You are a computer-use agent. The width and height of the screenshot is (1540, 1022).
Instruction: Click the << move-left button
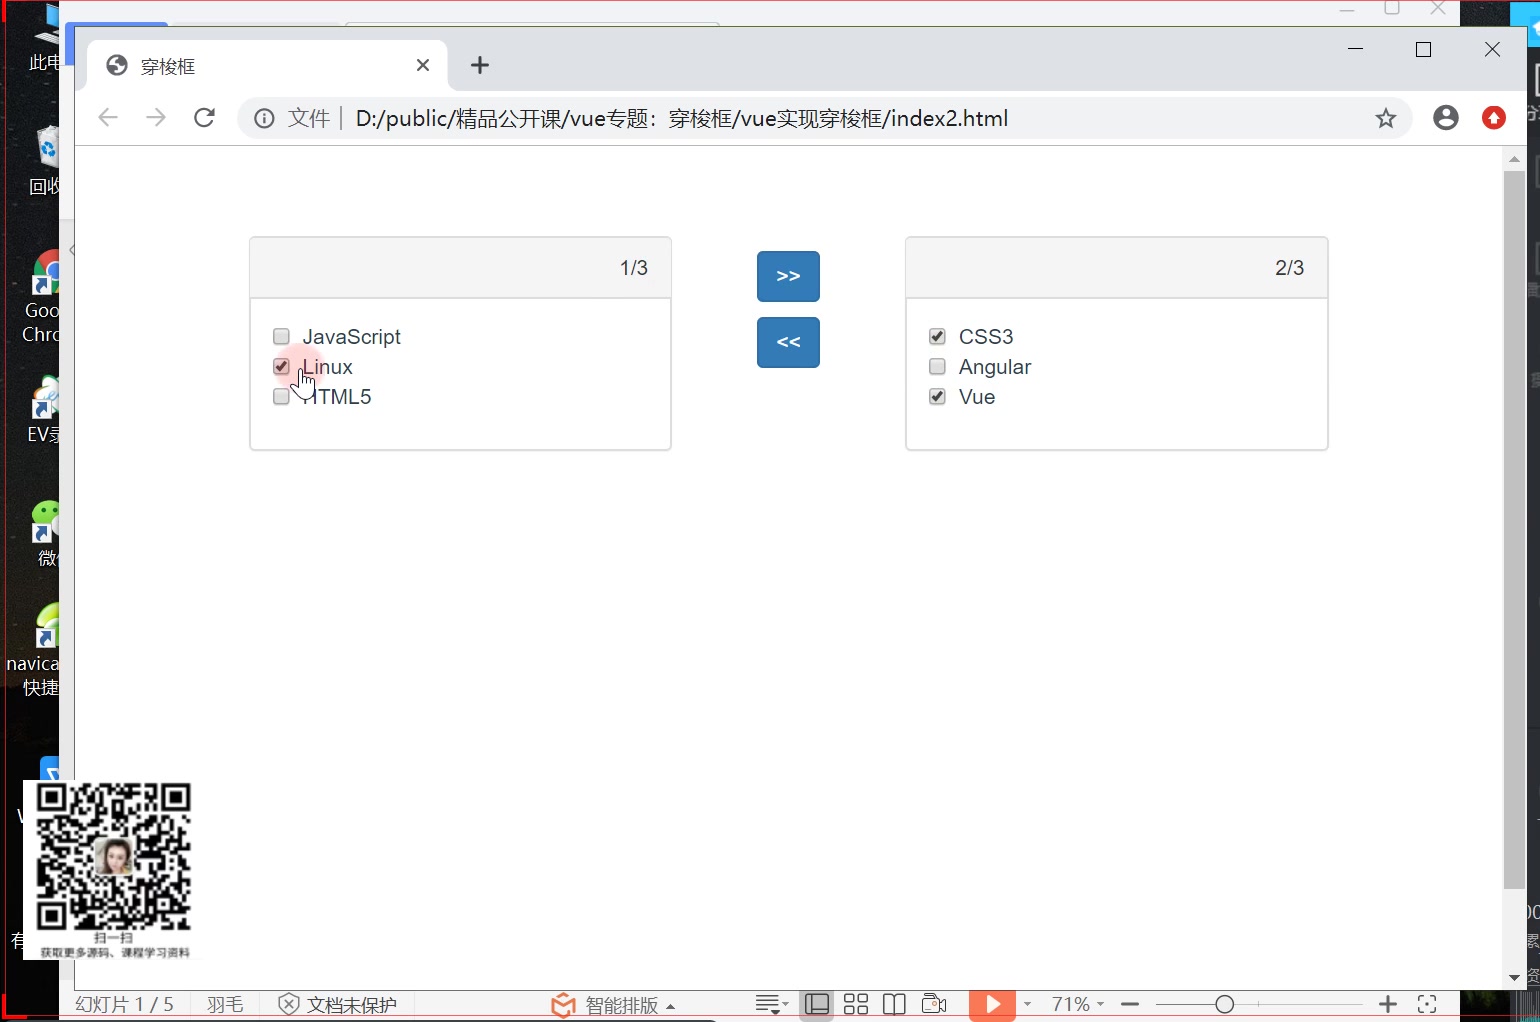click(788, 342)
